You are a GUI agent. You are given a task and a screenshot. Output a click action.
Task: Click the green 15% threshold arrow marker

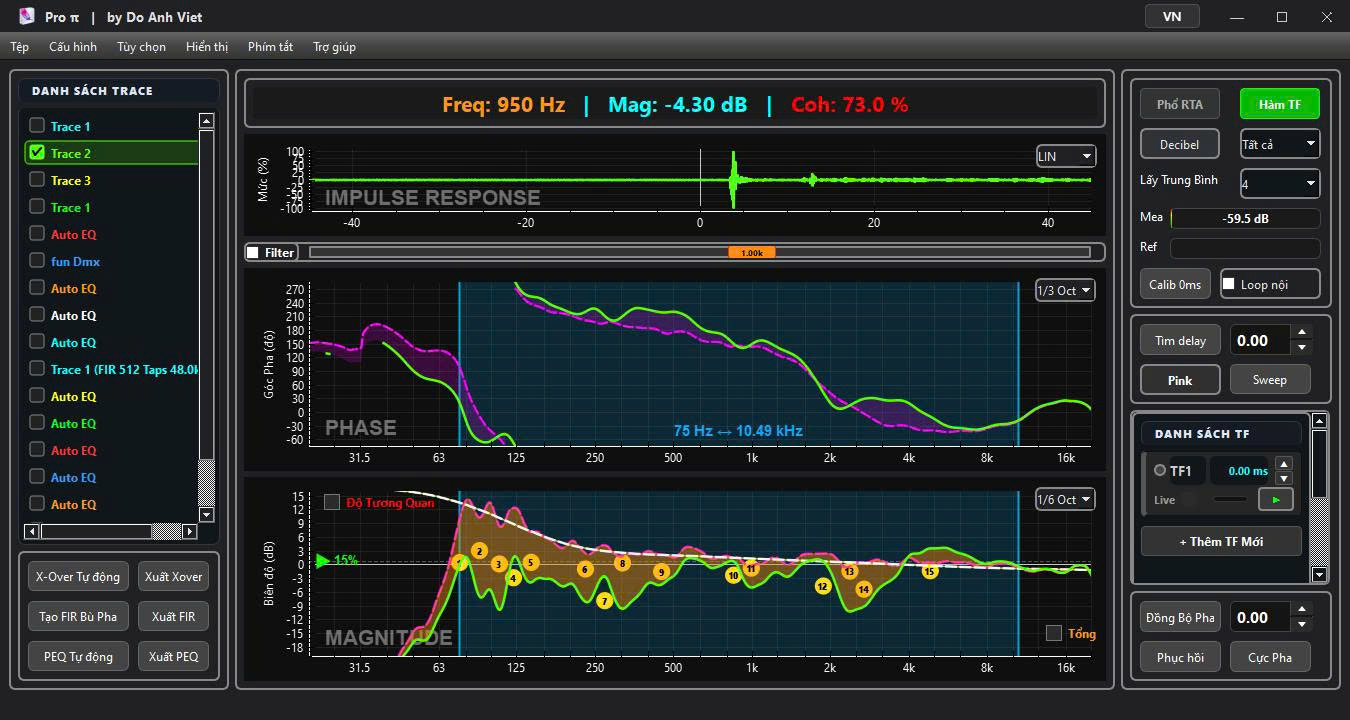point(322,560)
